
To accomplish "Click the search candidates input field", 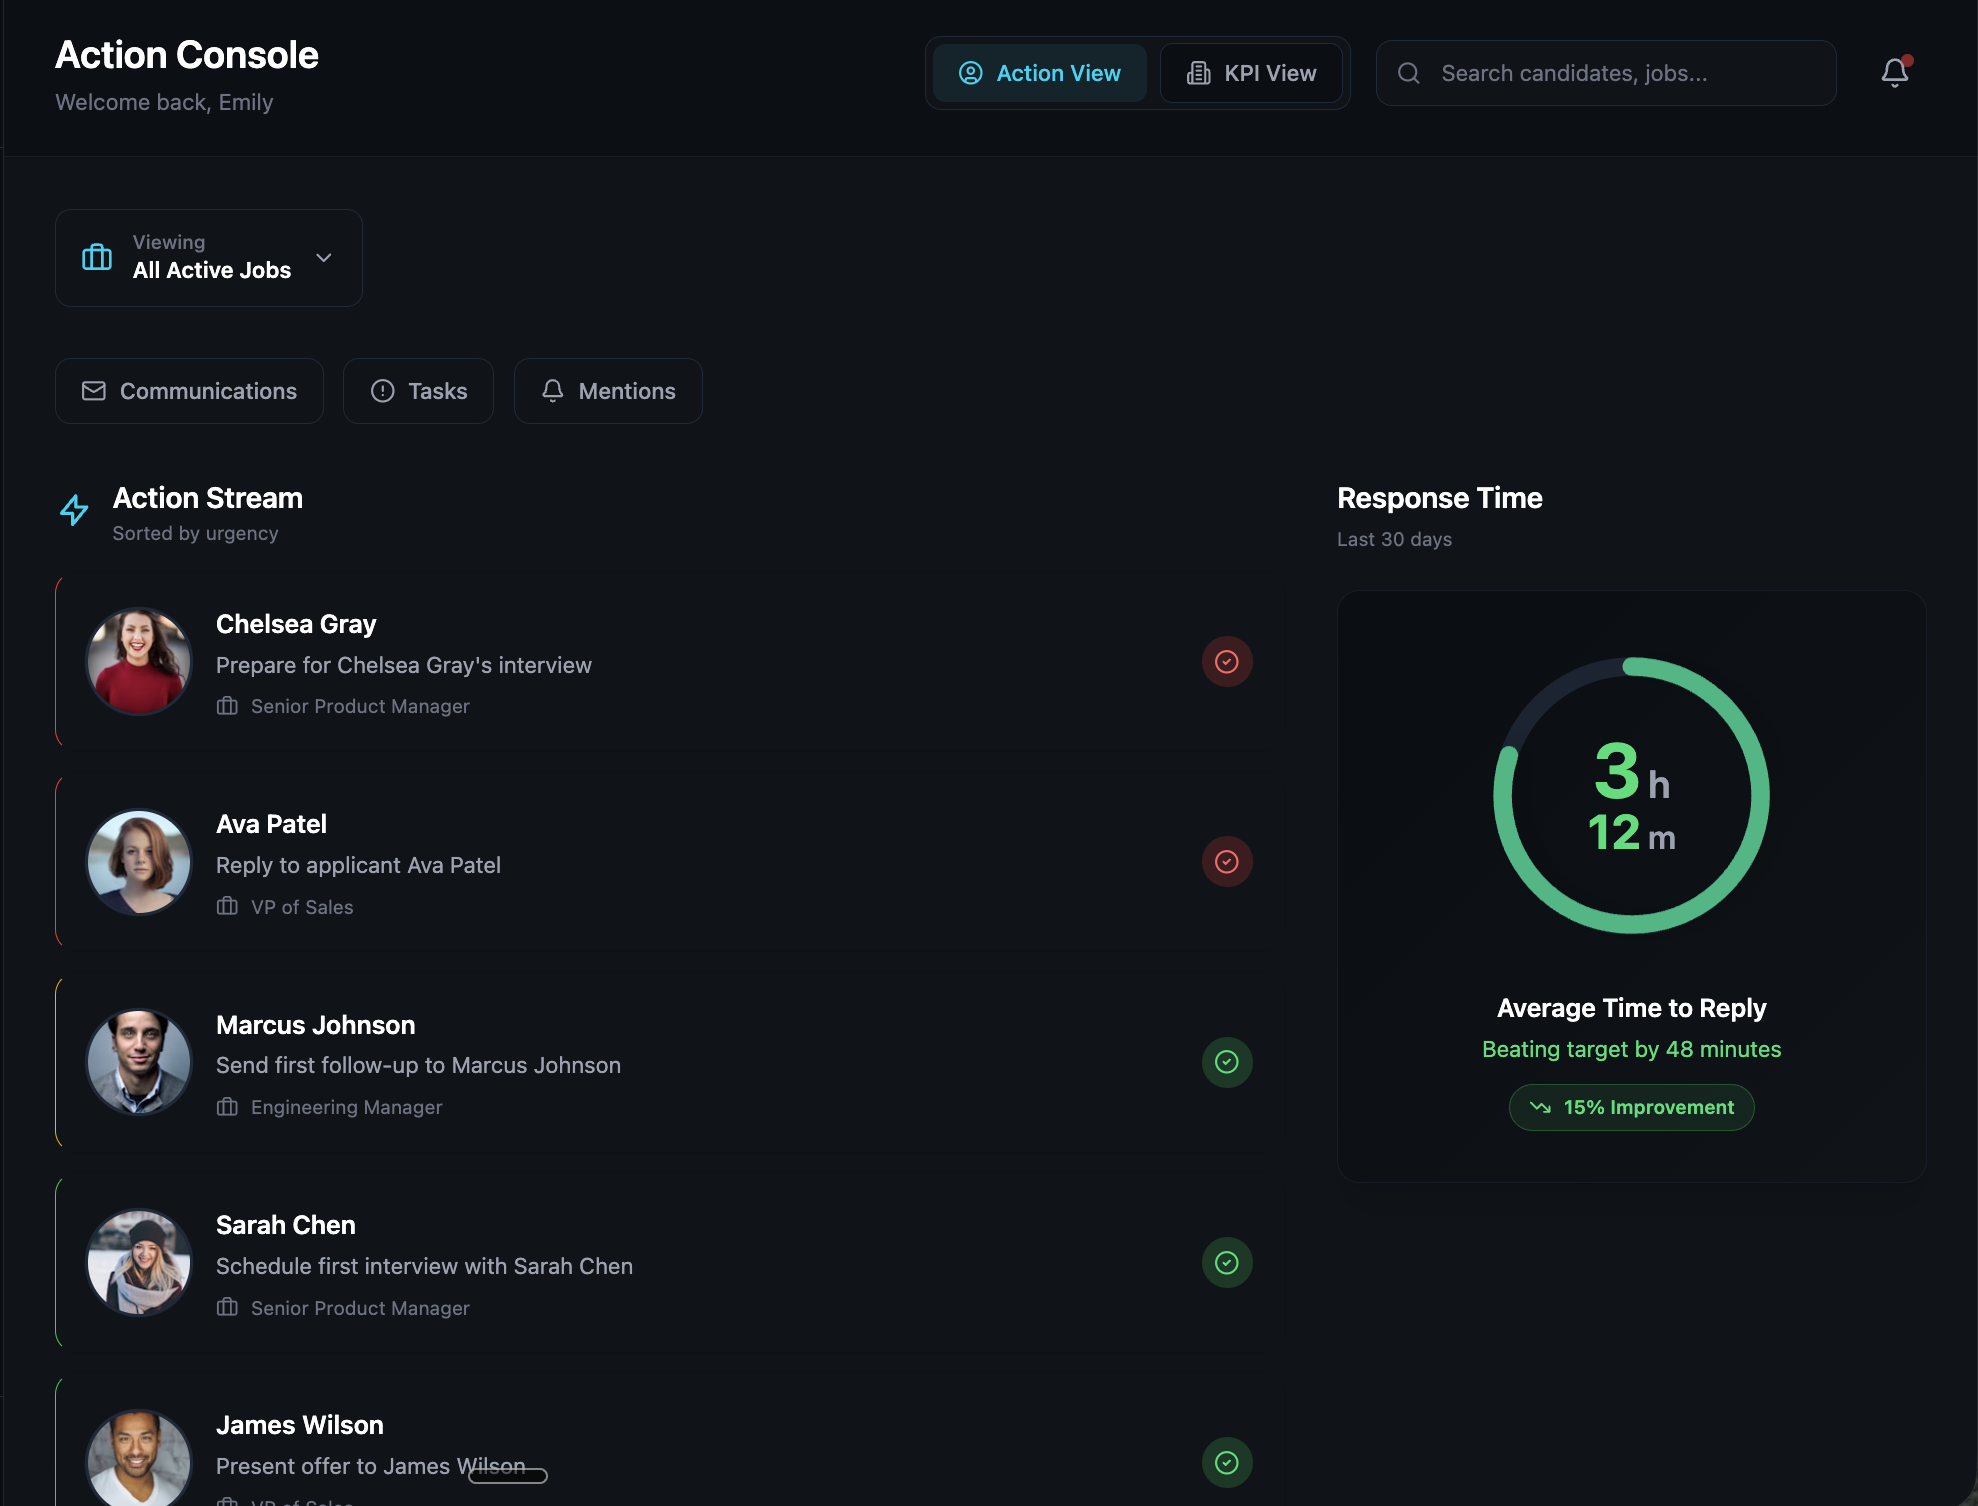I will point(1605,73).
